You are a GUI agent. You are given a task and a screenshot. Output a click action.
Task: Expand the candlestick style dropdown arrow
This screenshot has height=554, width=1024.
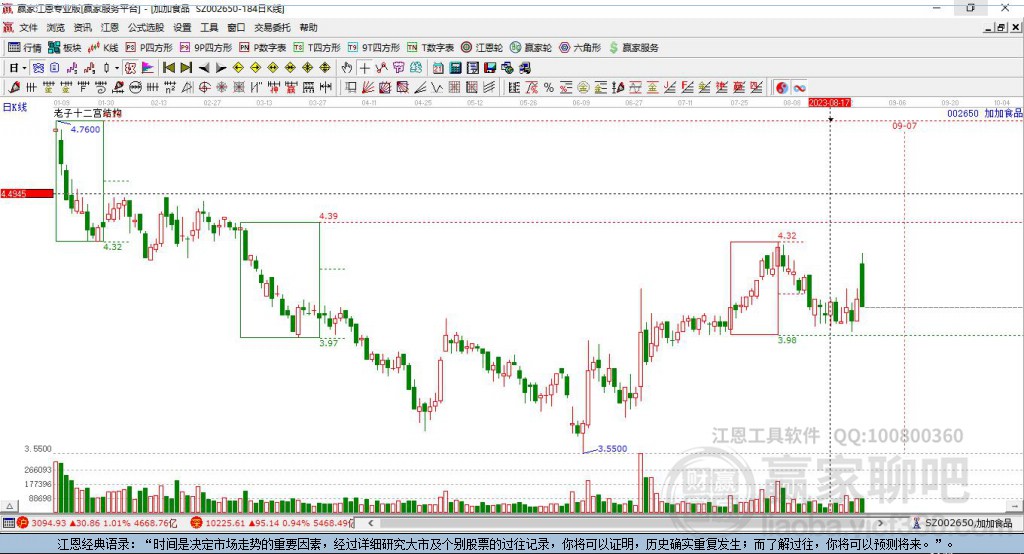[x=117, y=68]
